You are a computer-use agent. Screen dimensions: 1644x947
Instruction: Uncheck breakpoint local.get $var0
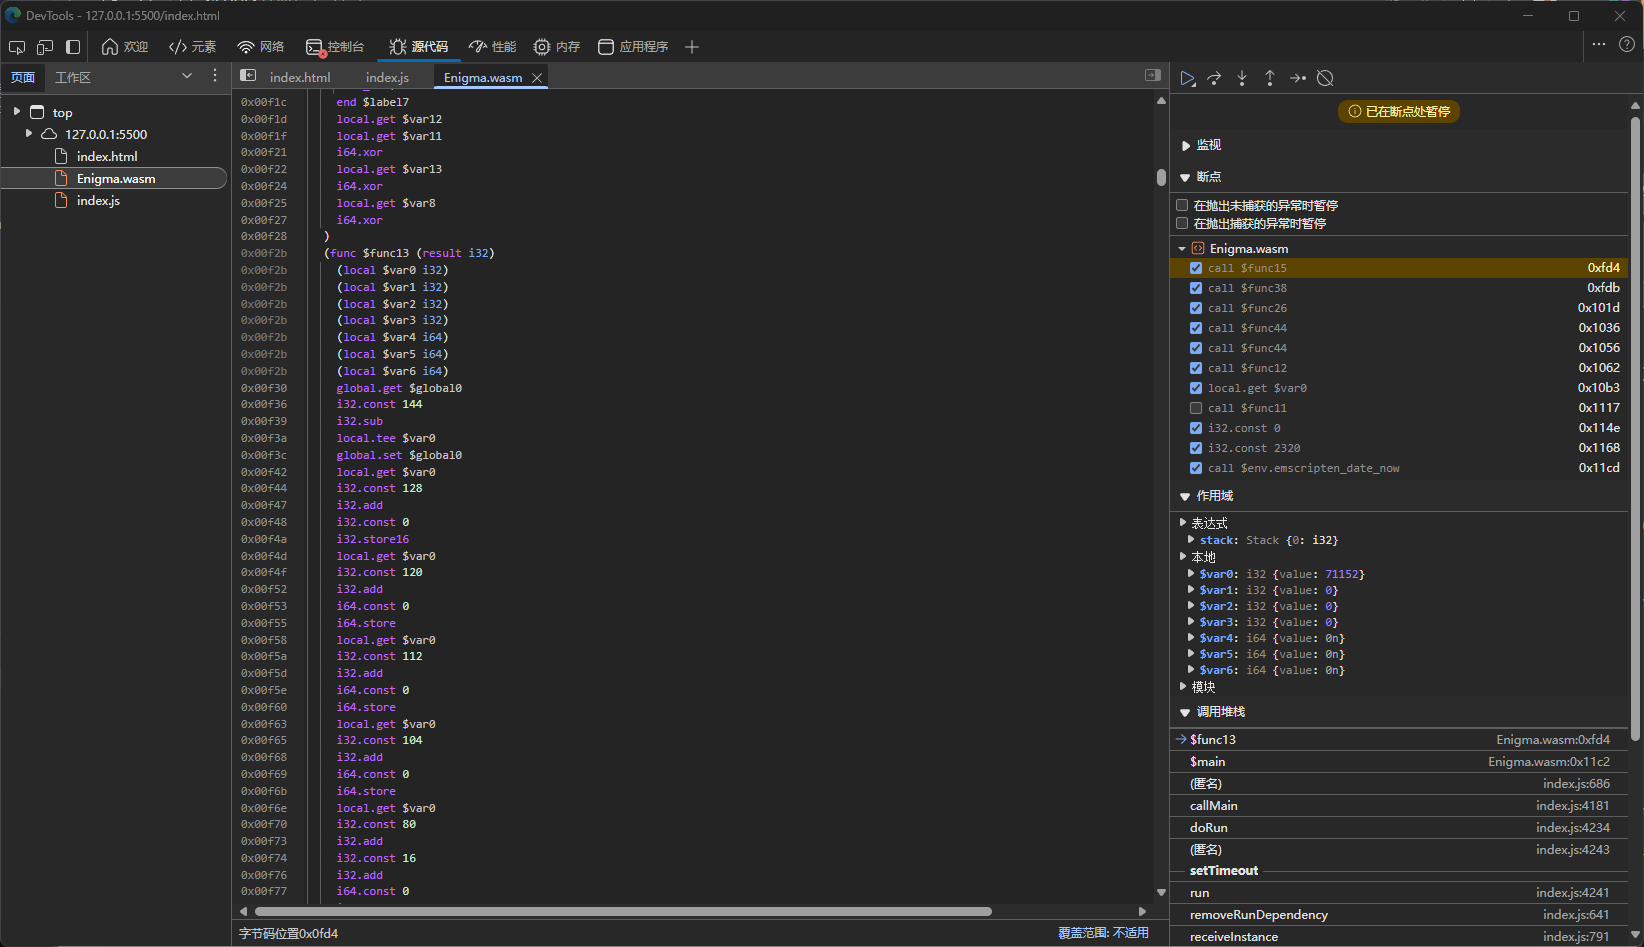[x=1196, y=388]
